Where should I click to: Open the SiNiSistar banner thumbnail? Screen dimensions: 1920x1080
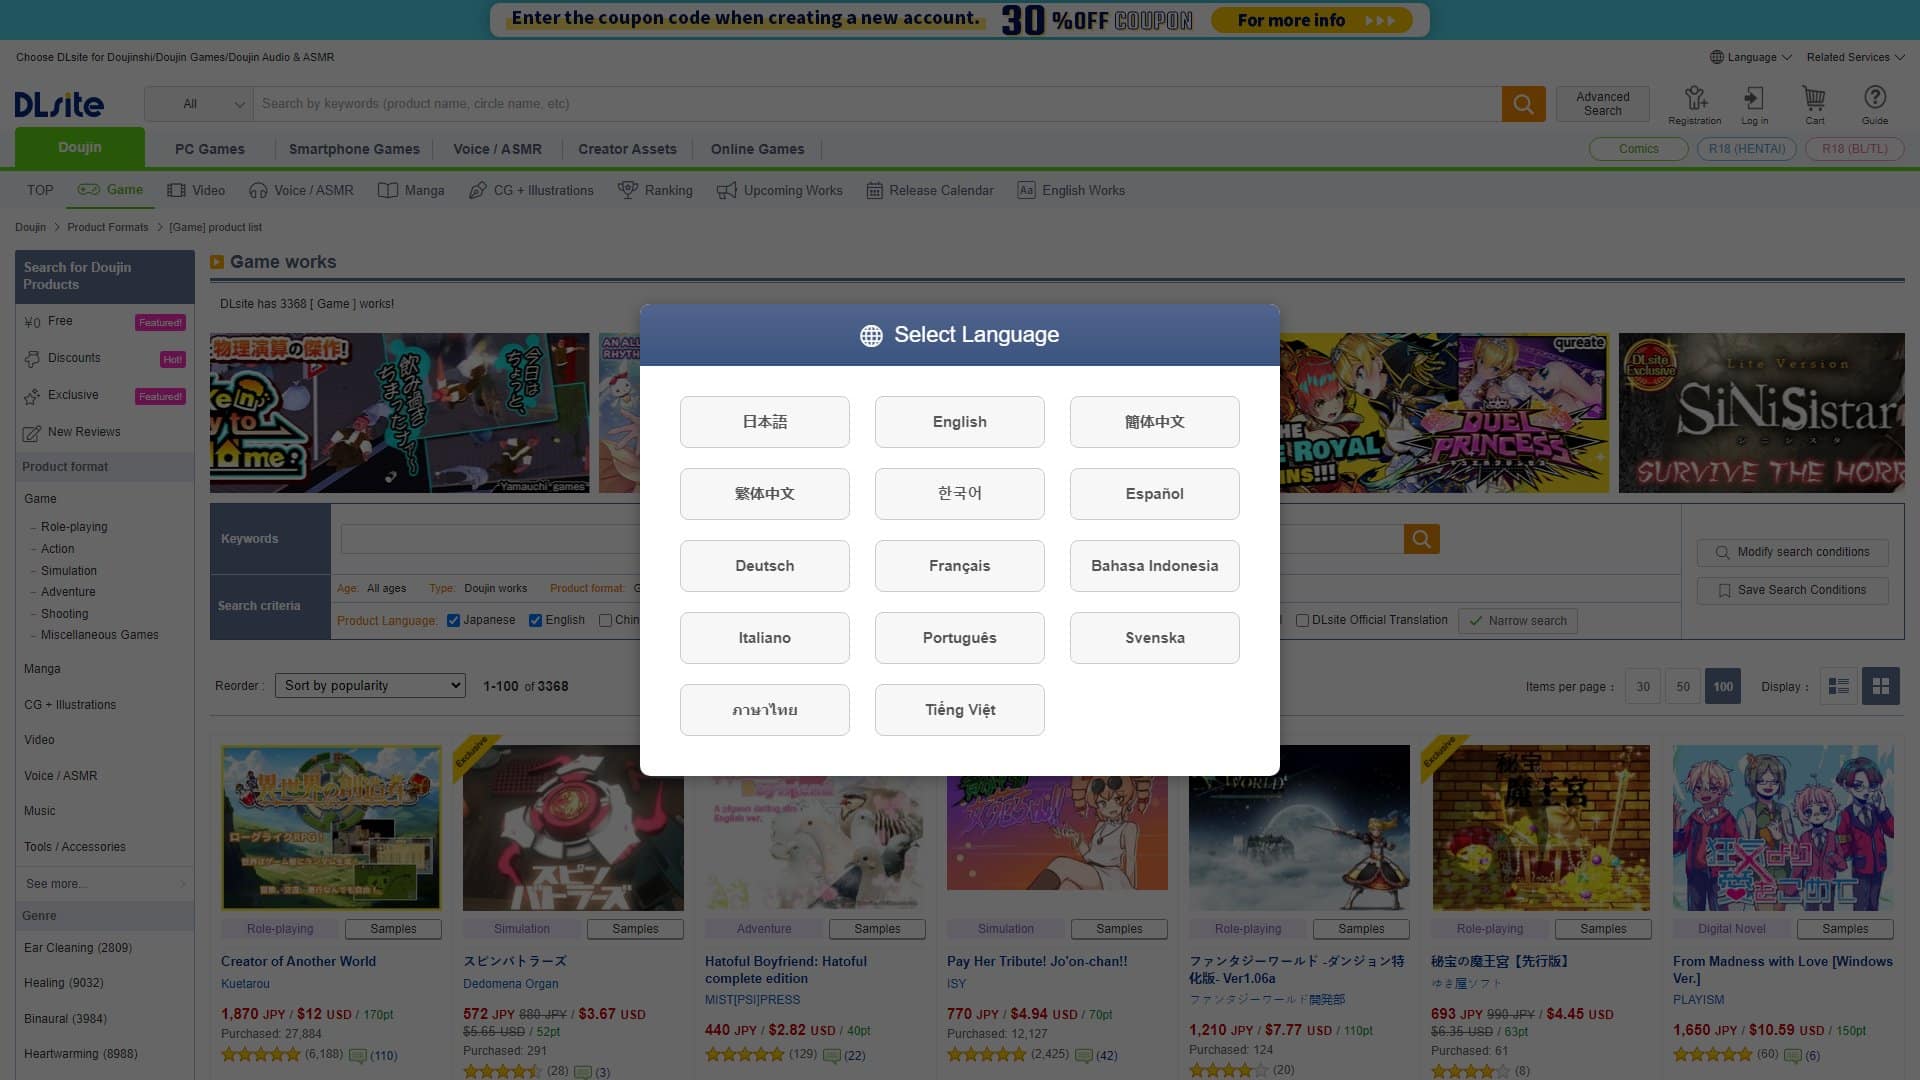pos(1762,413)
